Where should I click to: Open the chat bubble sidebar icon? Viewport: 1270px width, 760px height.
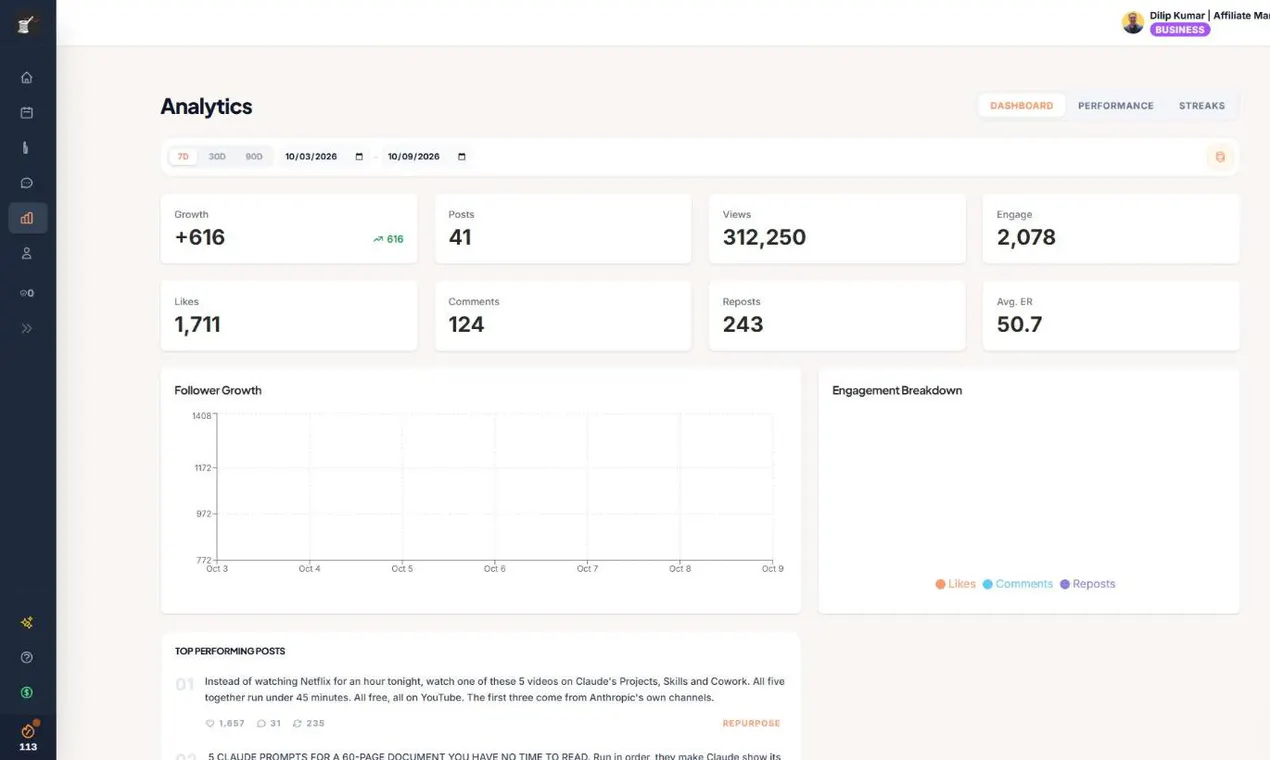27,183
